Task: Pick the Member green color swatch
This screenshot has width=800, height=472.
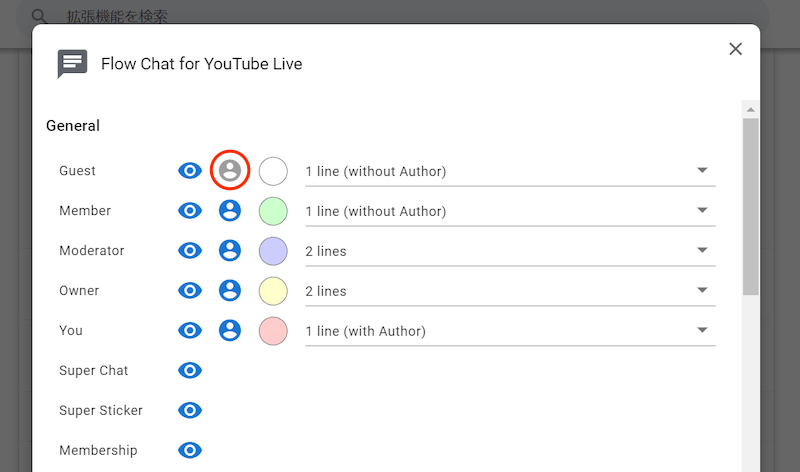Action: (273, 211)
